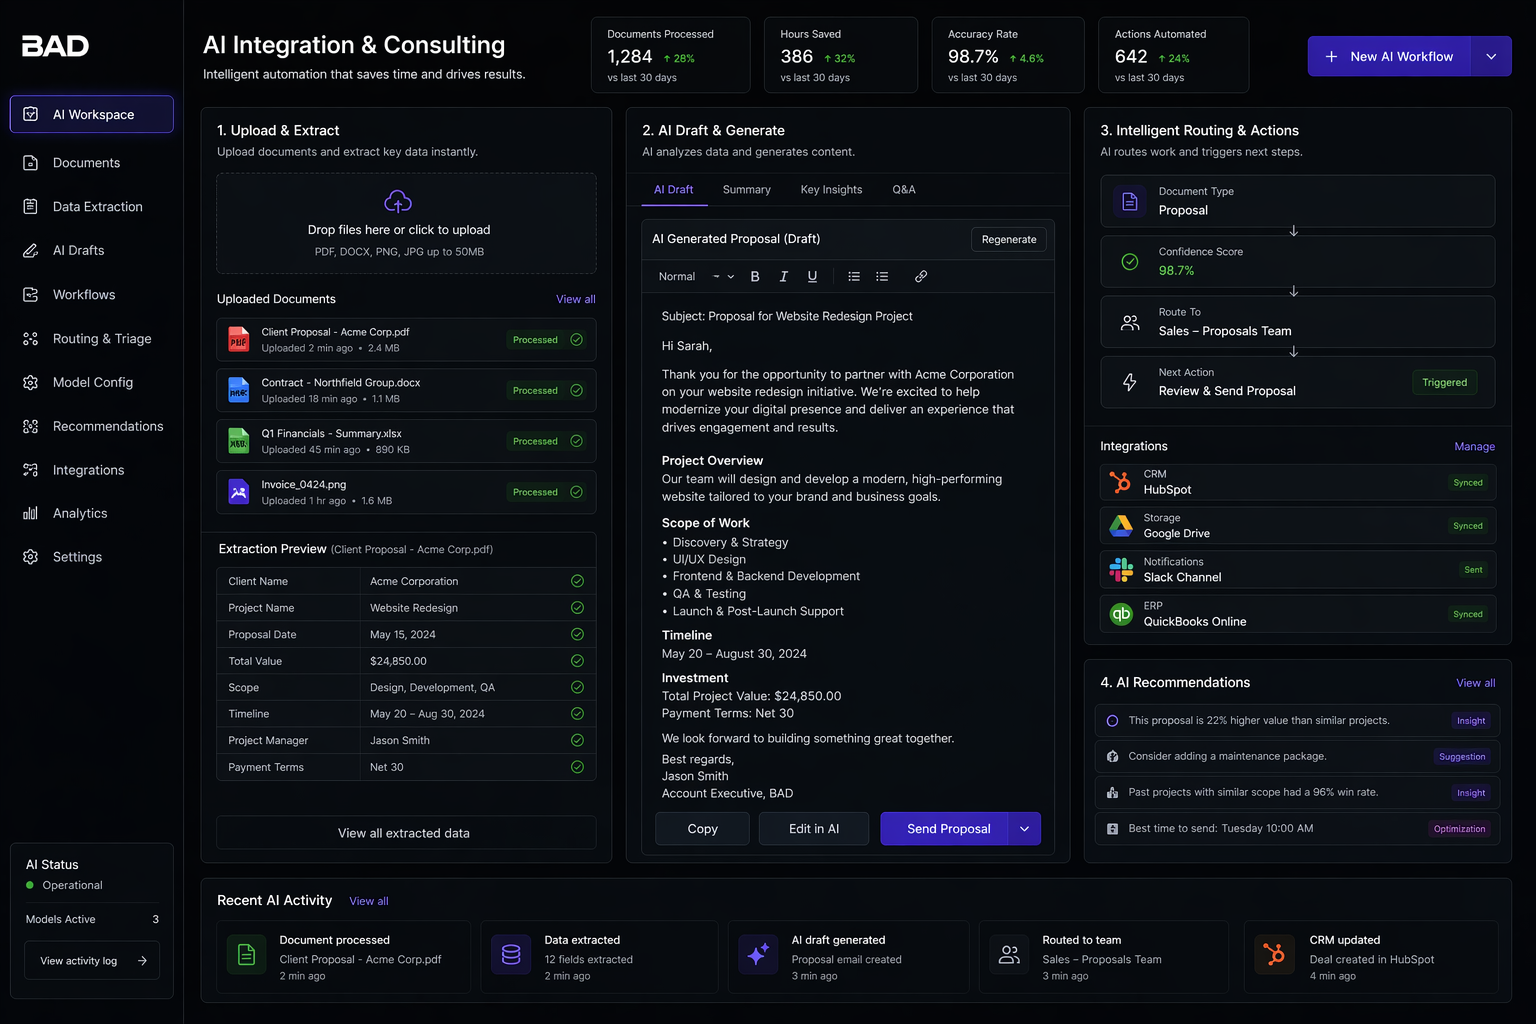
Task: Click the check mark beside Timeline row
Action: tap(577, 714)
